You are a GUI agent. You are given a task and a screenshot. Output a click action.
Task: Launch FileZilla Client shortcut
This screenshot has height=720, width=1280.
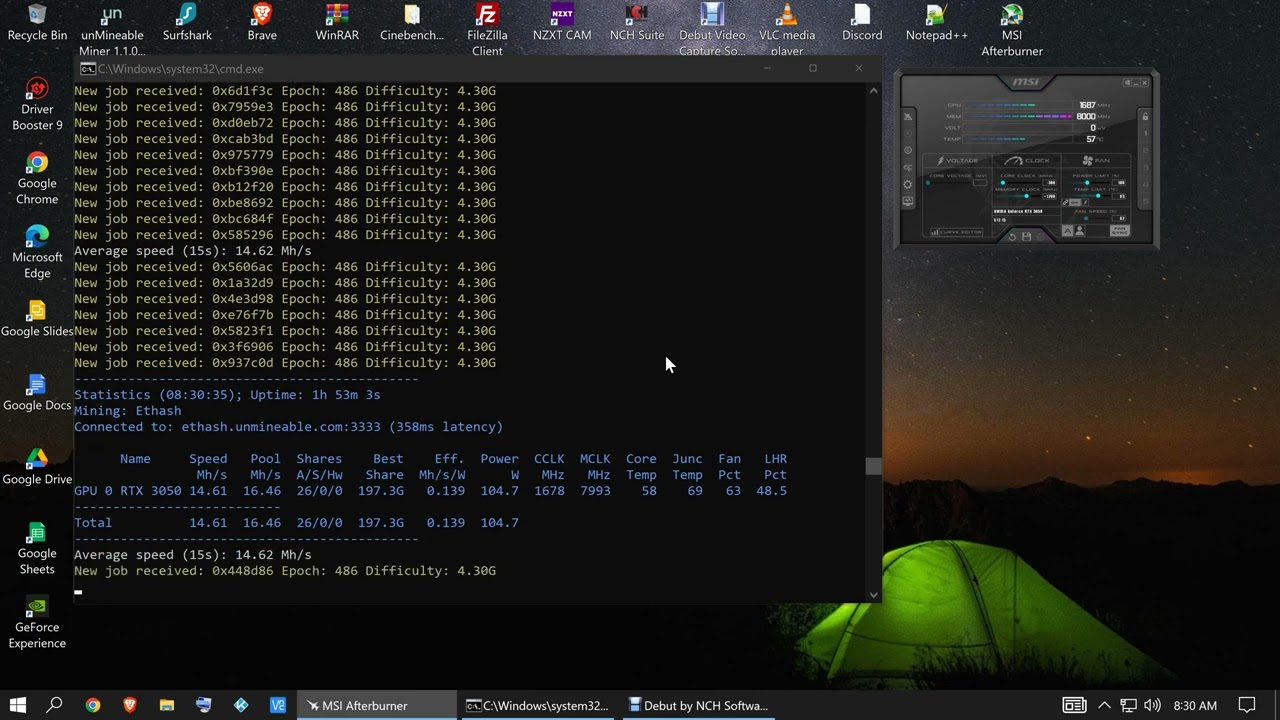(x=487, y=30)
